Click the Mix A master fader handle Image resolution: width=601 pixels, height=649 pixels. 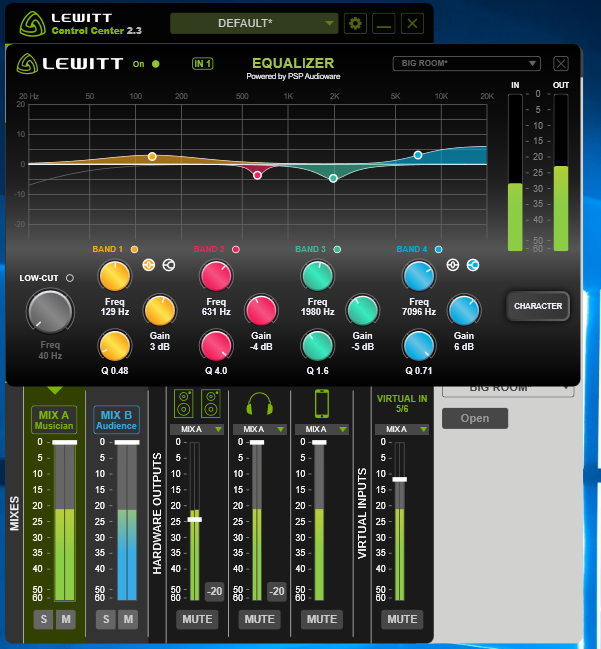tap(65, 442)
